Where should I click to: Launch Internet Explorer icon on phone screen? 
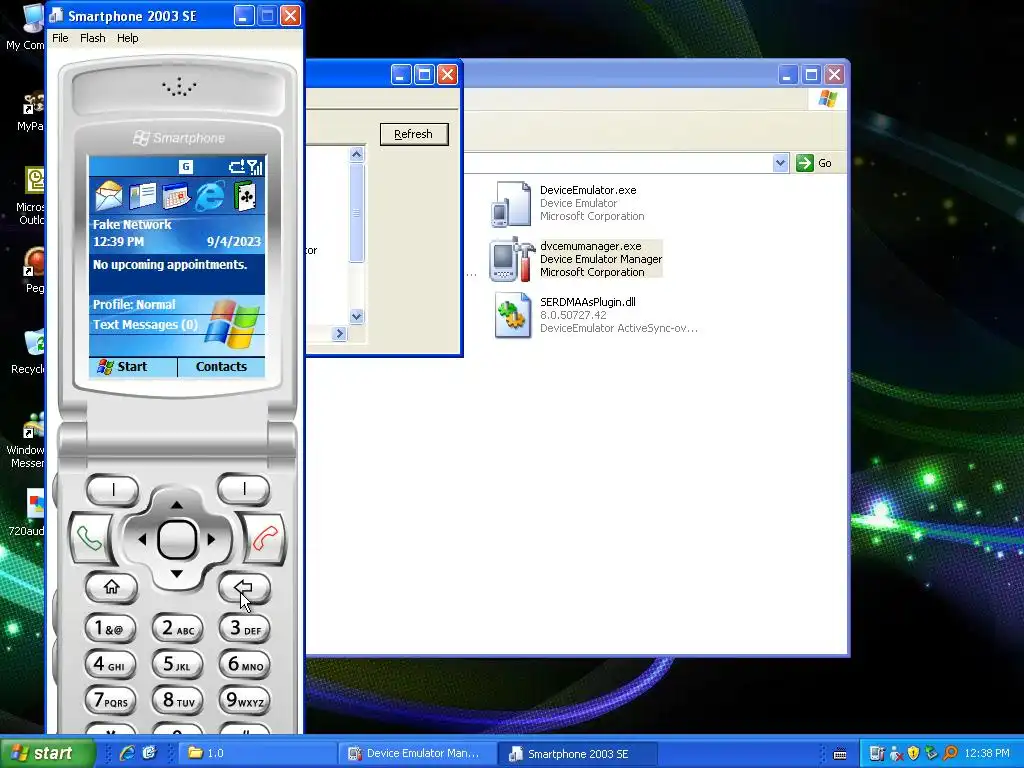coord(210,195)
